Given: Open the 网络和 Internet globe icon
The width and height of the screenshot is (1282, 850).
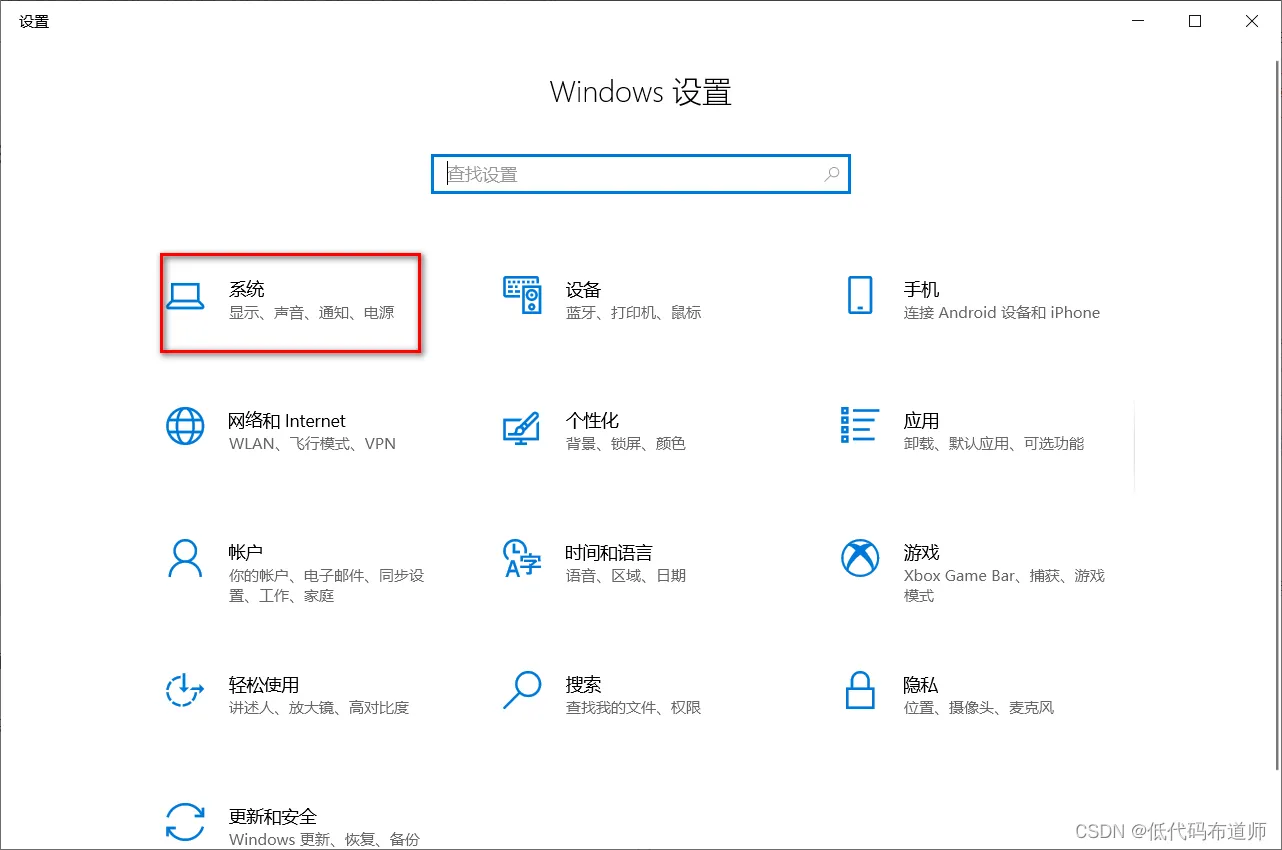Looking at the screenshot, I should [185, 427].
